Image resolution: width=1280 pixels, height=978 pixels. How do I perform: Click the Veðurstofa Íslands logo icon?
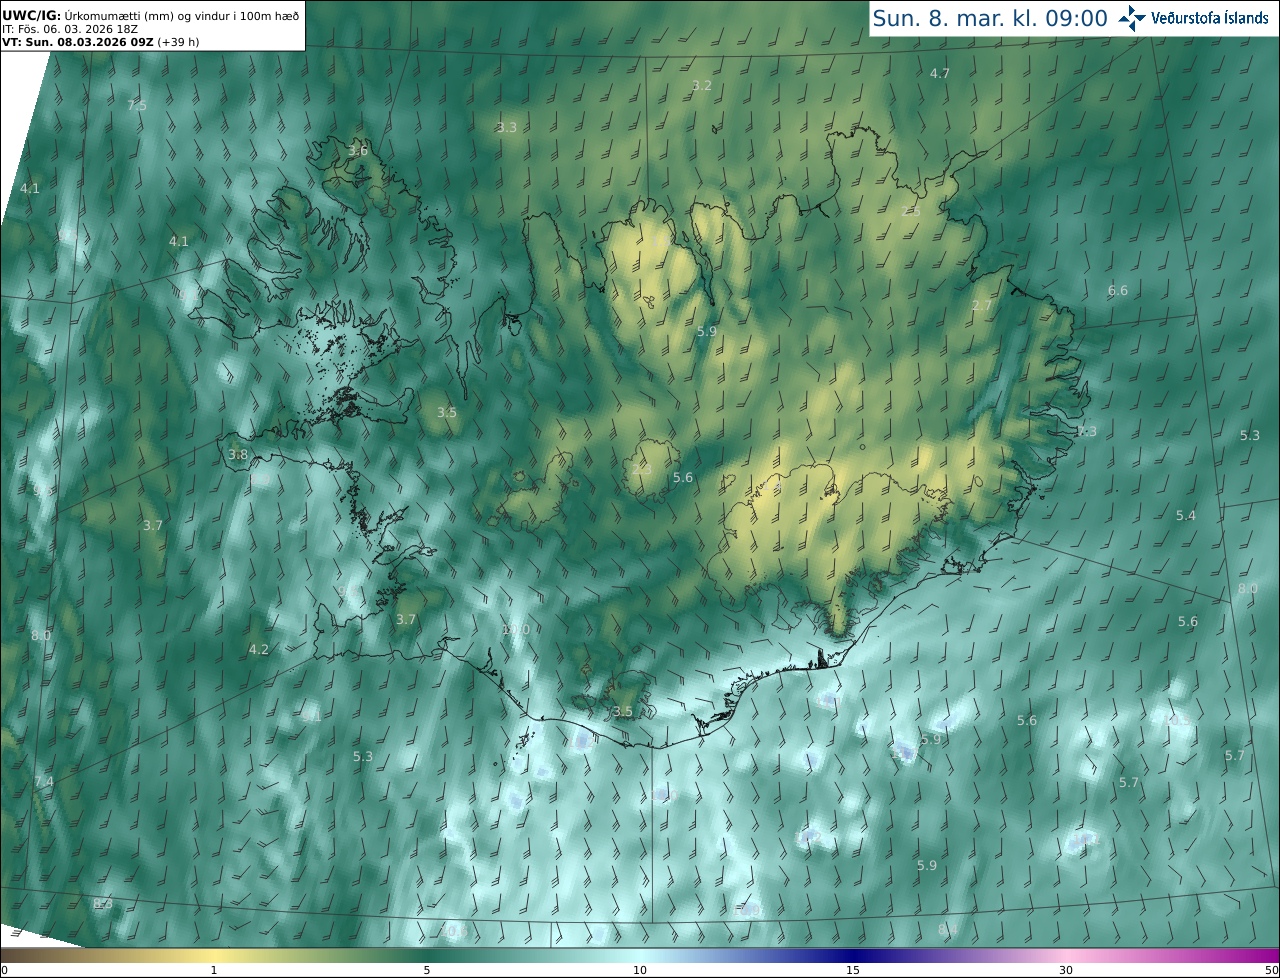[1132, 17]
